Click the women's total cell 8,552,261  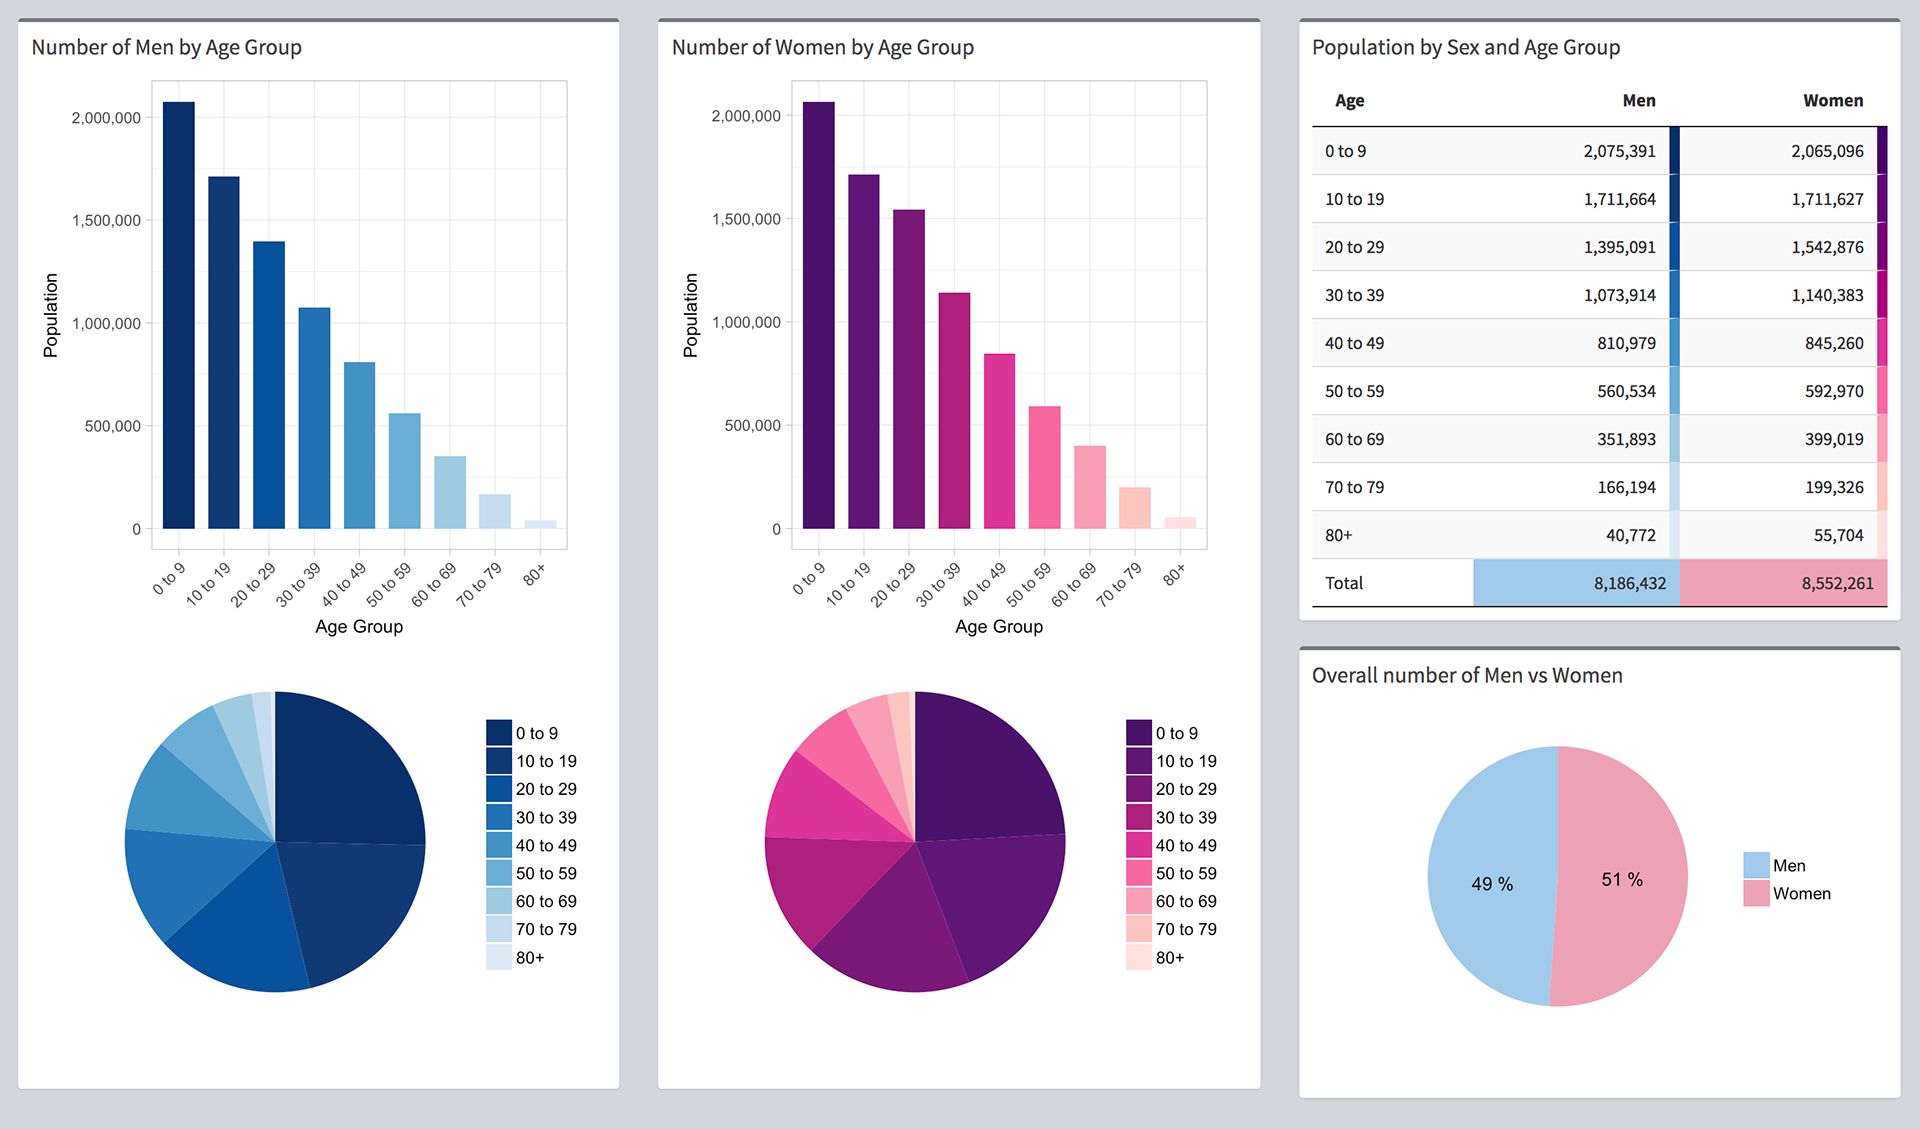pyautogui.click(x=1837, y=583)
